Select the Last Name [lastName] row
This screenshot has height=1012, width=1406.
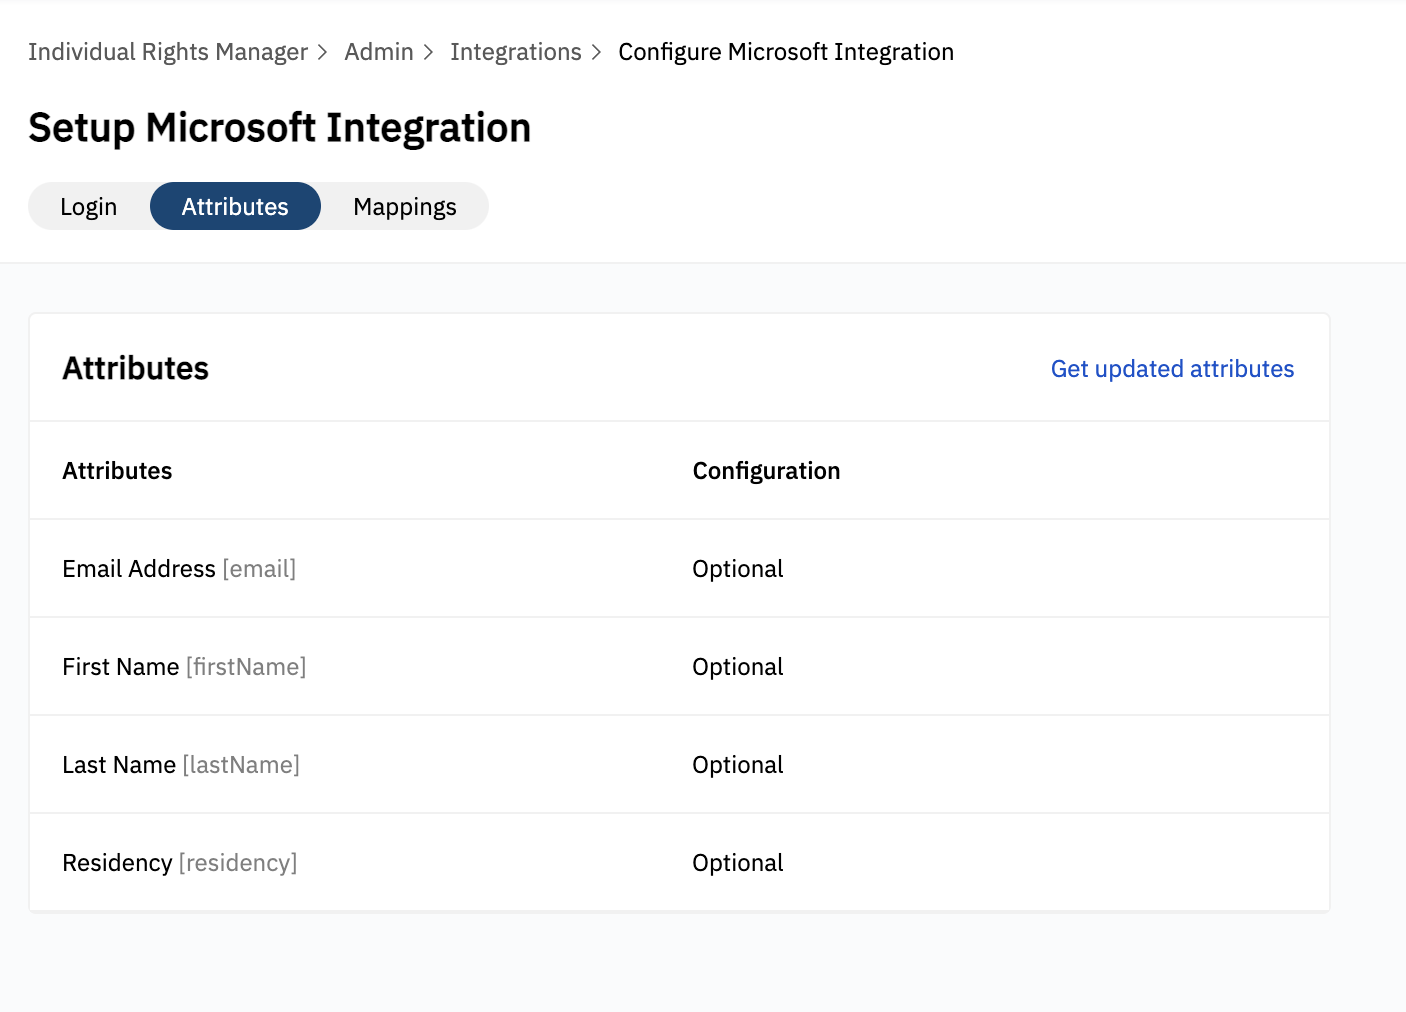679,765
